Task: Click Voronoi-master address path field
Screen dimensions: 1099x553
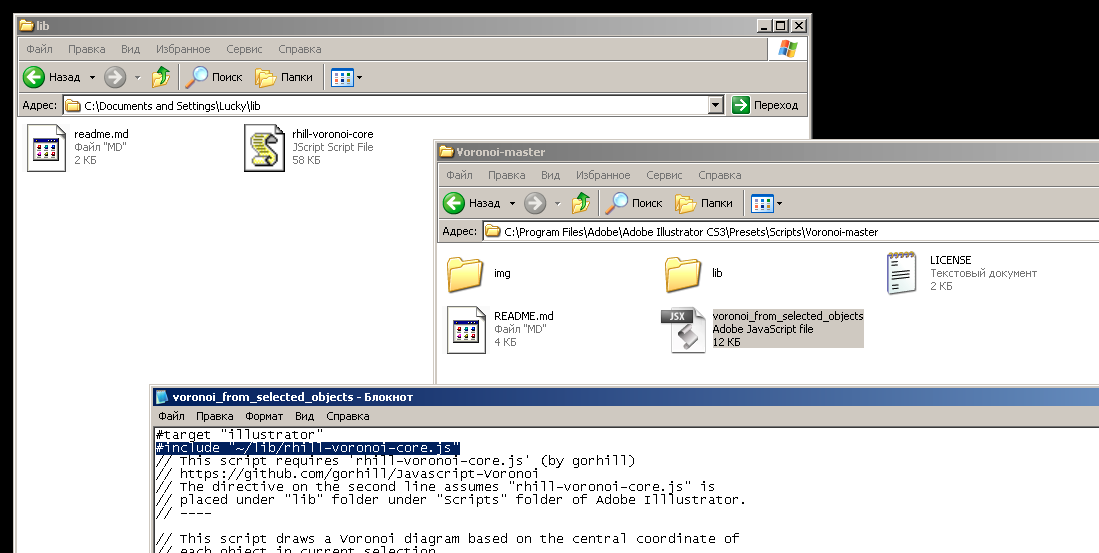Action: point(791,231)
